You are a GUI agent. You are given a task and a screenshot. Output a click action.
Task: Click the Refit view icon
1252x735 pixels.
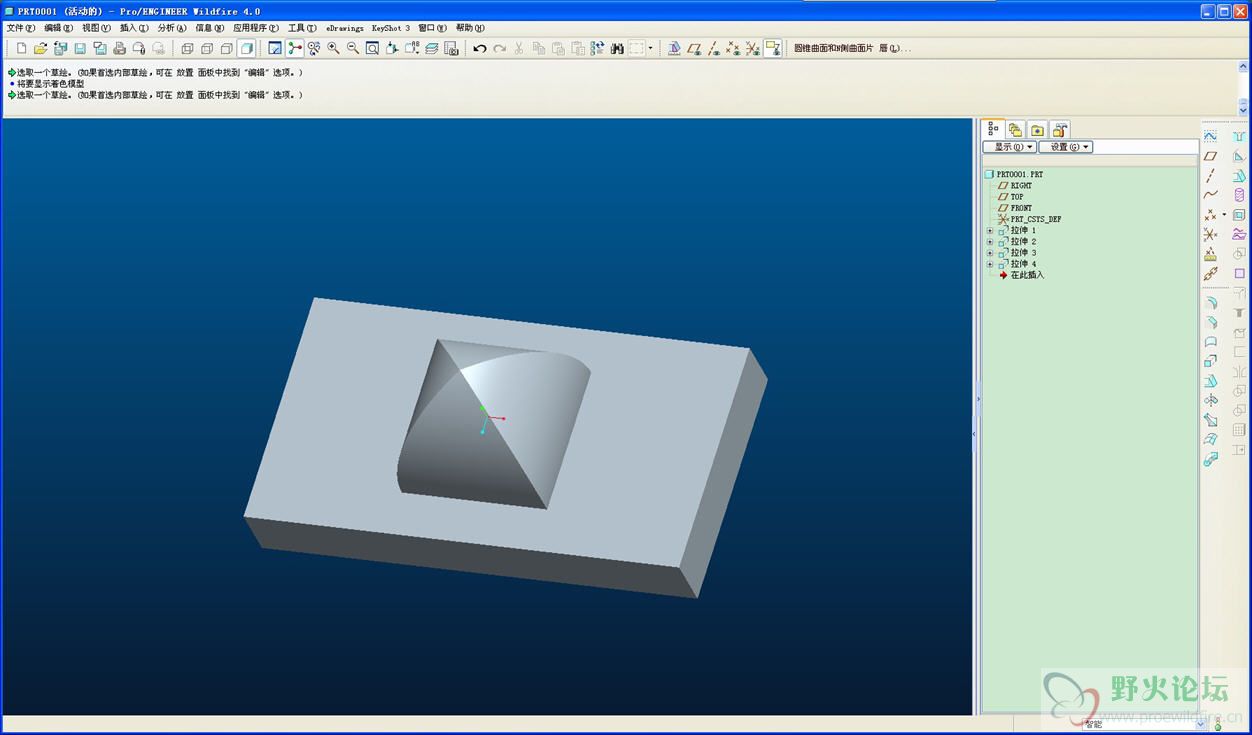tap(372, 48)
